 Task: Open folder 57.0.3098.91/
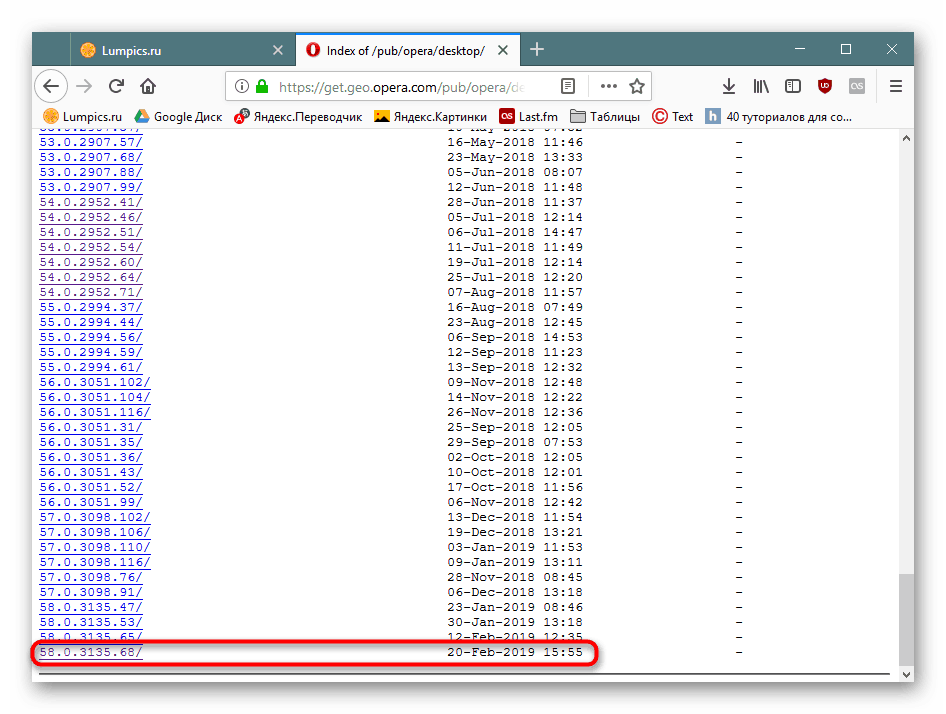tap(90, 591)
